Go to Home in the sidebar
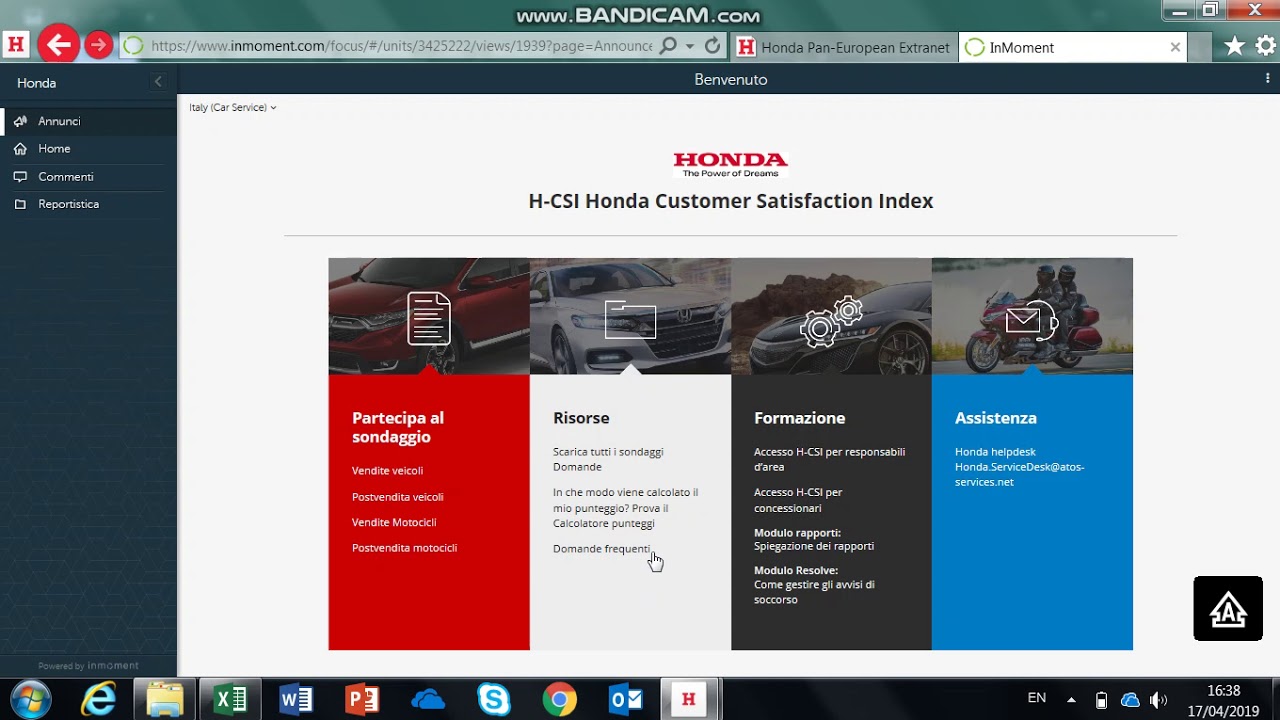Screen dimensions: 1280x720 tap(89, 149)
